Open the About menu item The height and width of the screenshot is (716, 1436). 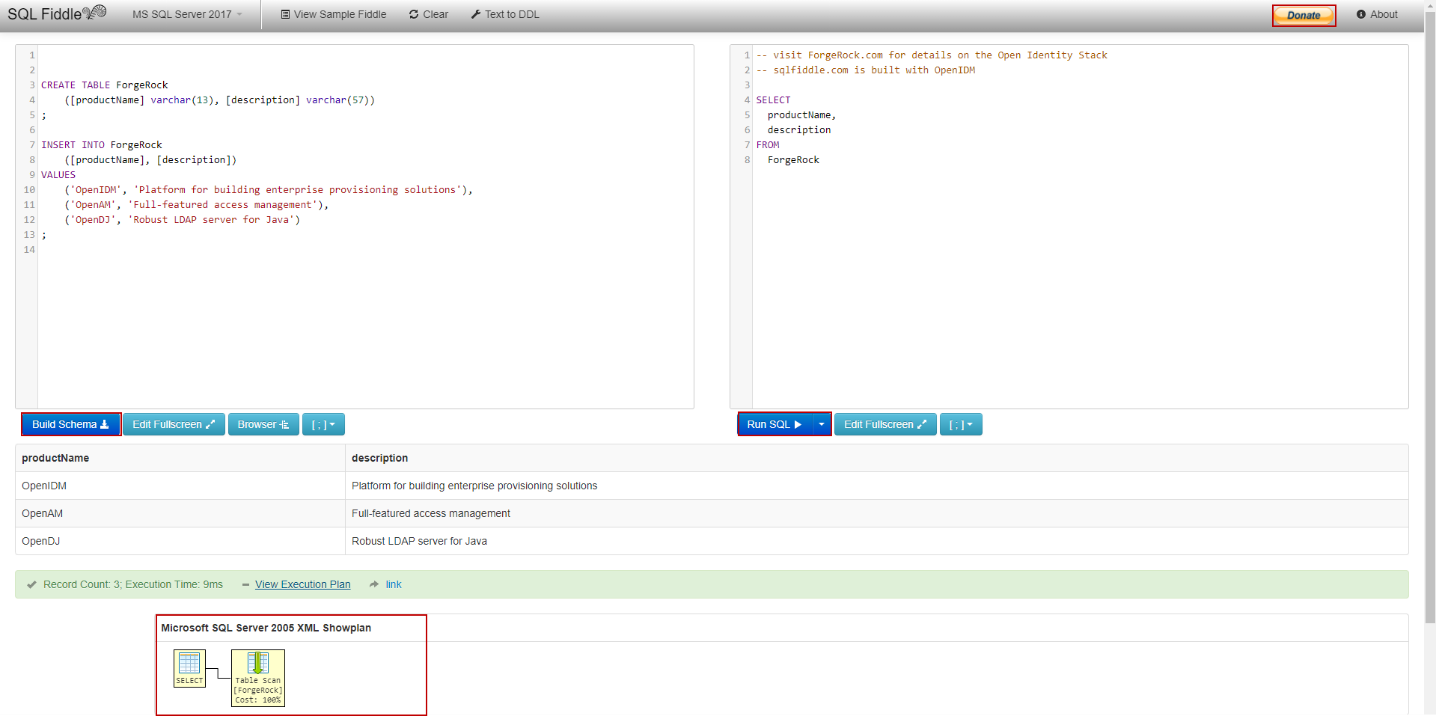pos(1377,15)
